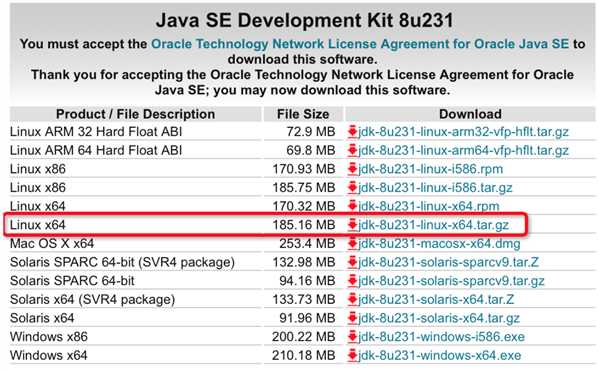
Task: Download the jdk-8u231-linux-i586.tar.gz link
Action: 435,188
